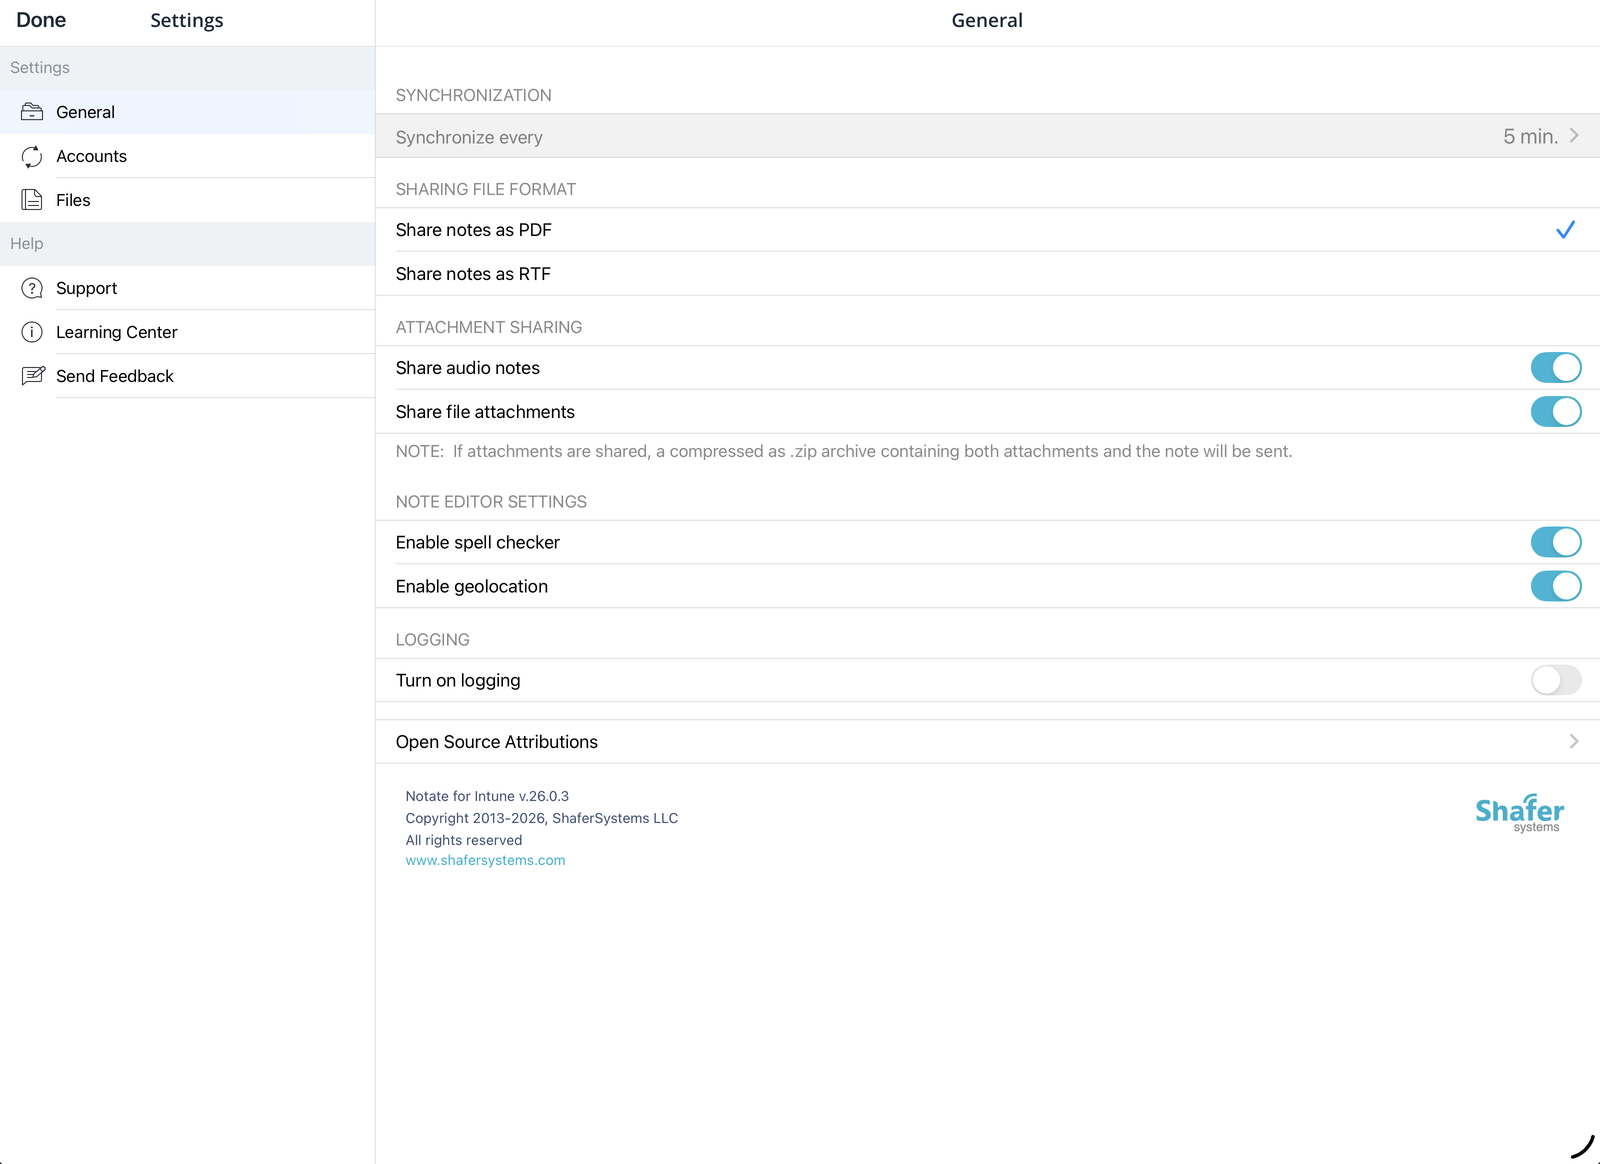The width and height of the screenshot is (1600, 1164).
Task: Click the Support question mark icon
Action: [x=32, y=288]
